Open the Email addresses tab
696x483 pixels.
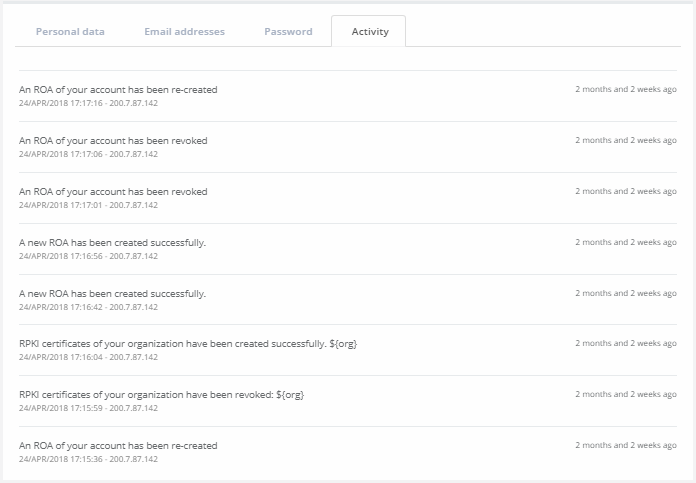tap(184, 31)
